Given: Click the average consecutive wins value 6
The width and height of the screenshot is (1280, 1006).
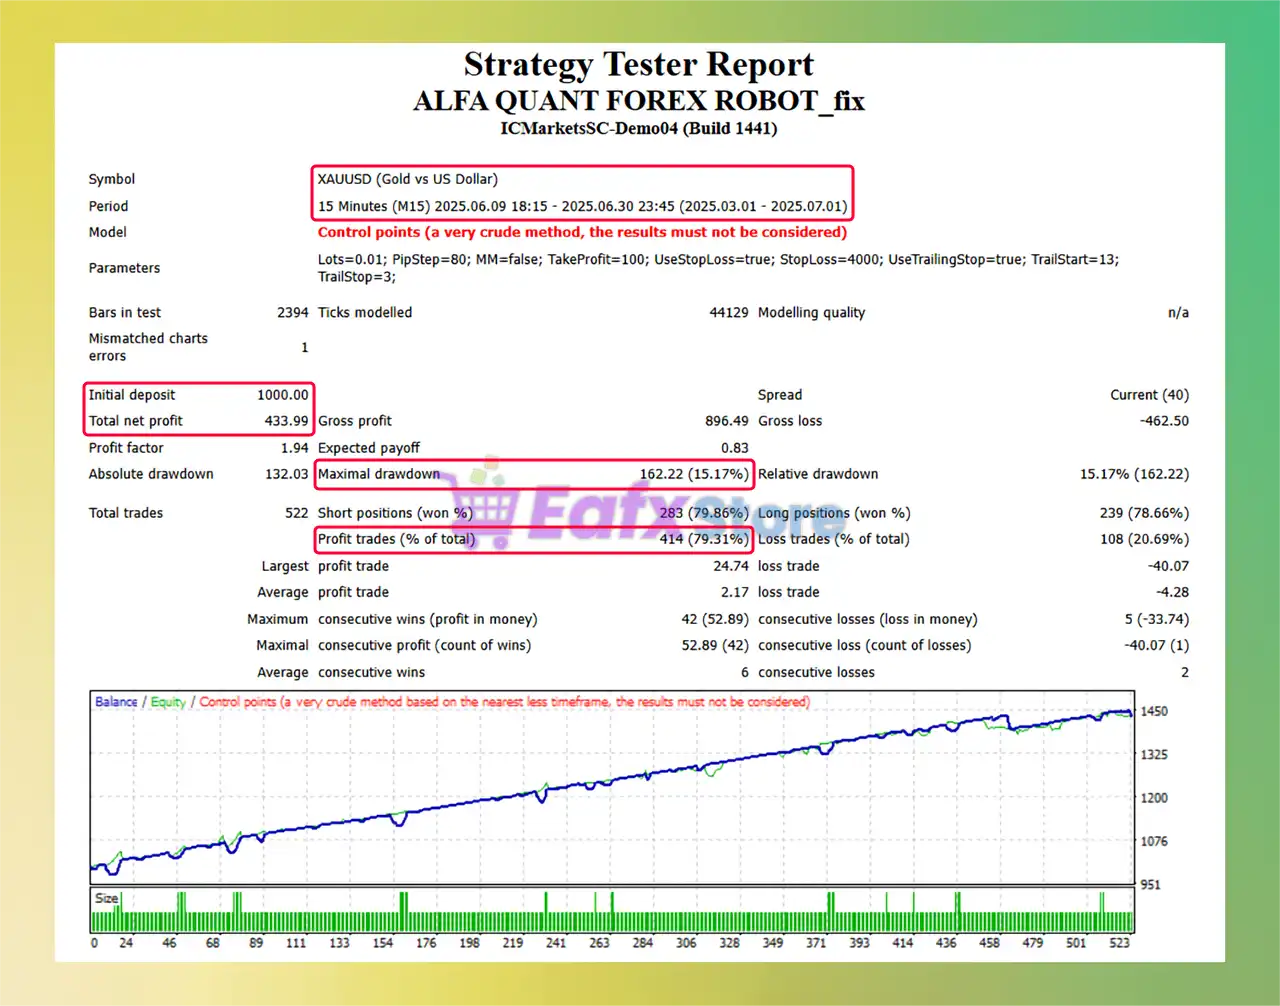Looking at the screenshot, I should tap(744, 672).
